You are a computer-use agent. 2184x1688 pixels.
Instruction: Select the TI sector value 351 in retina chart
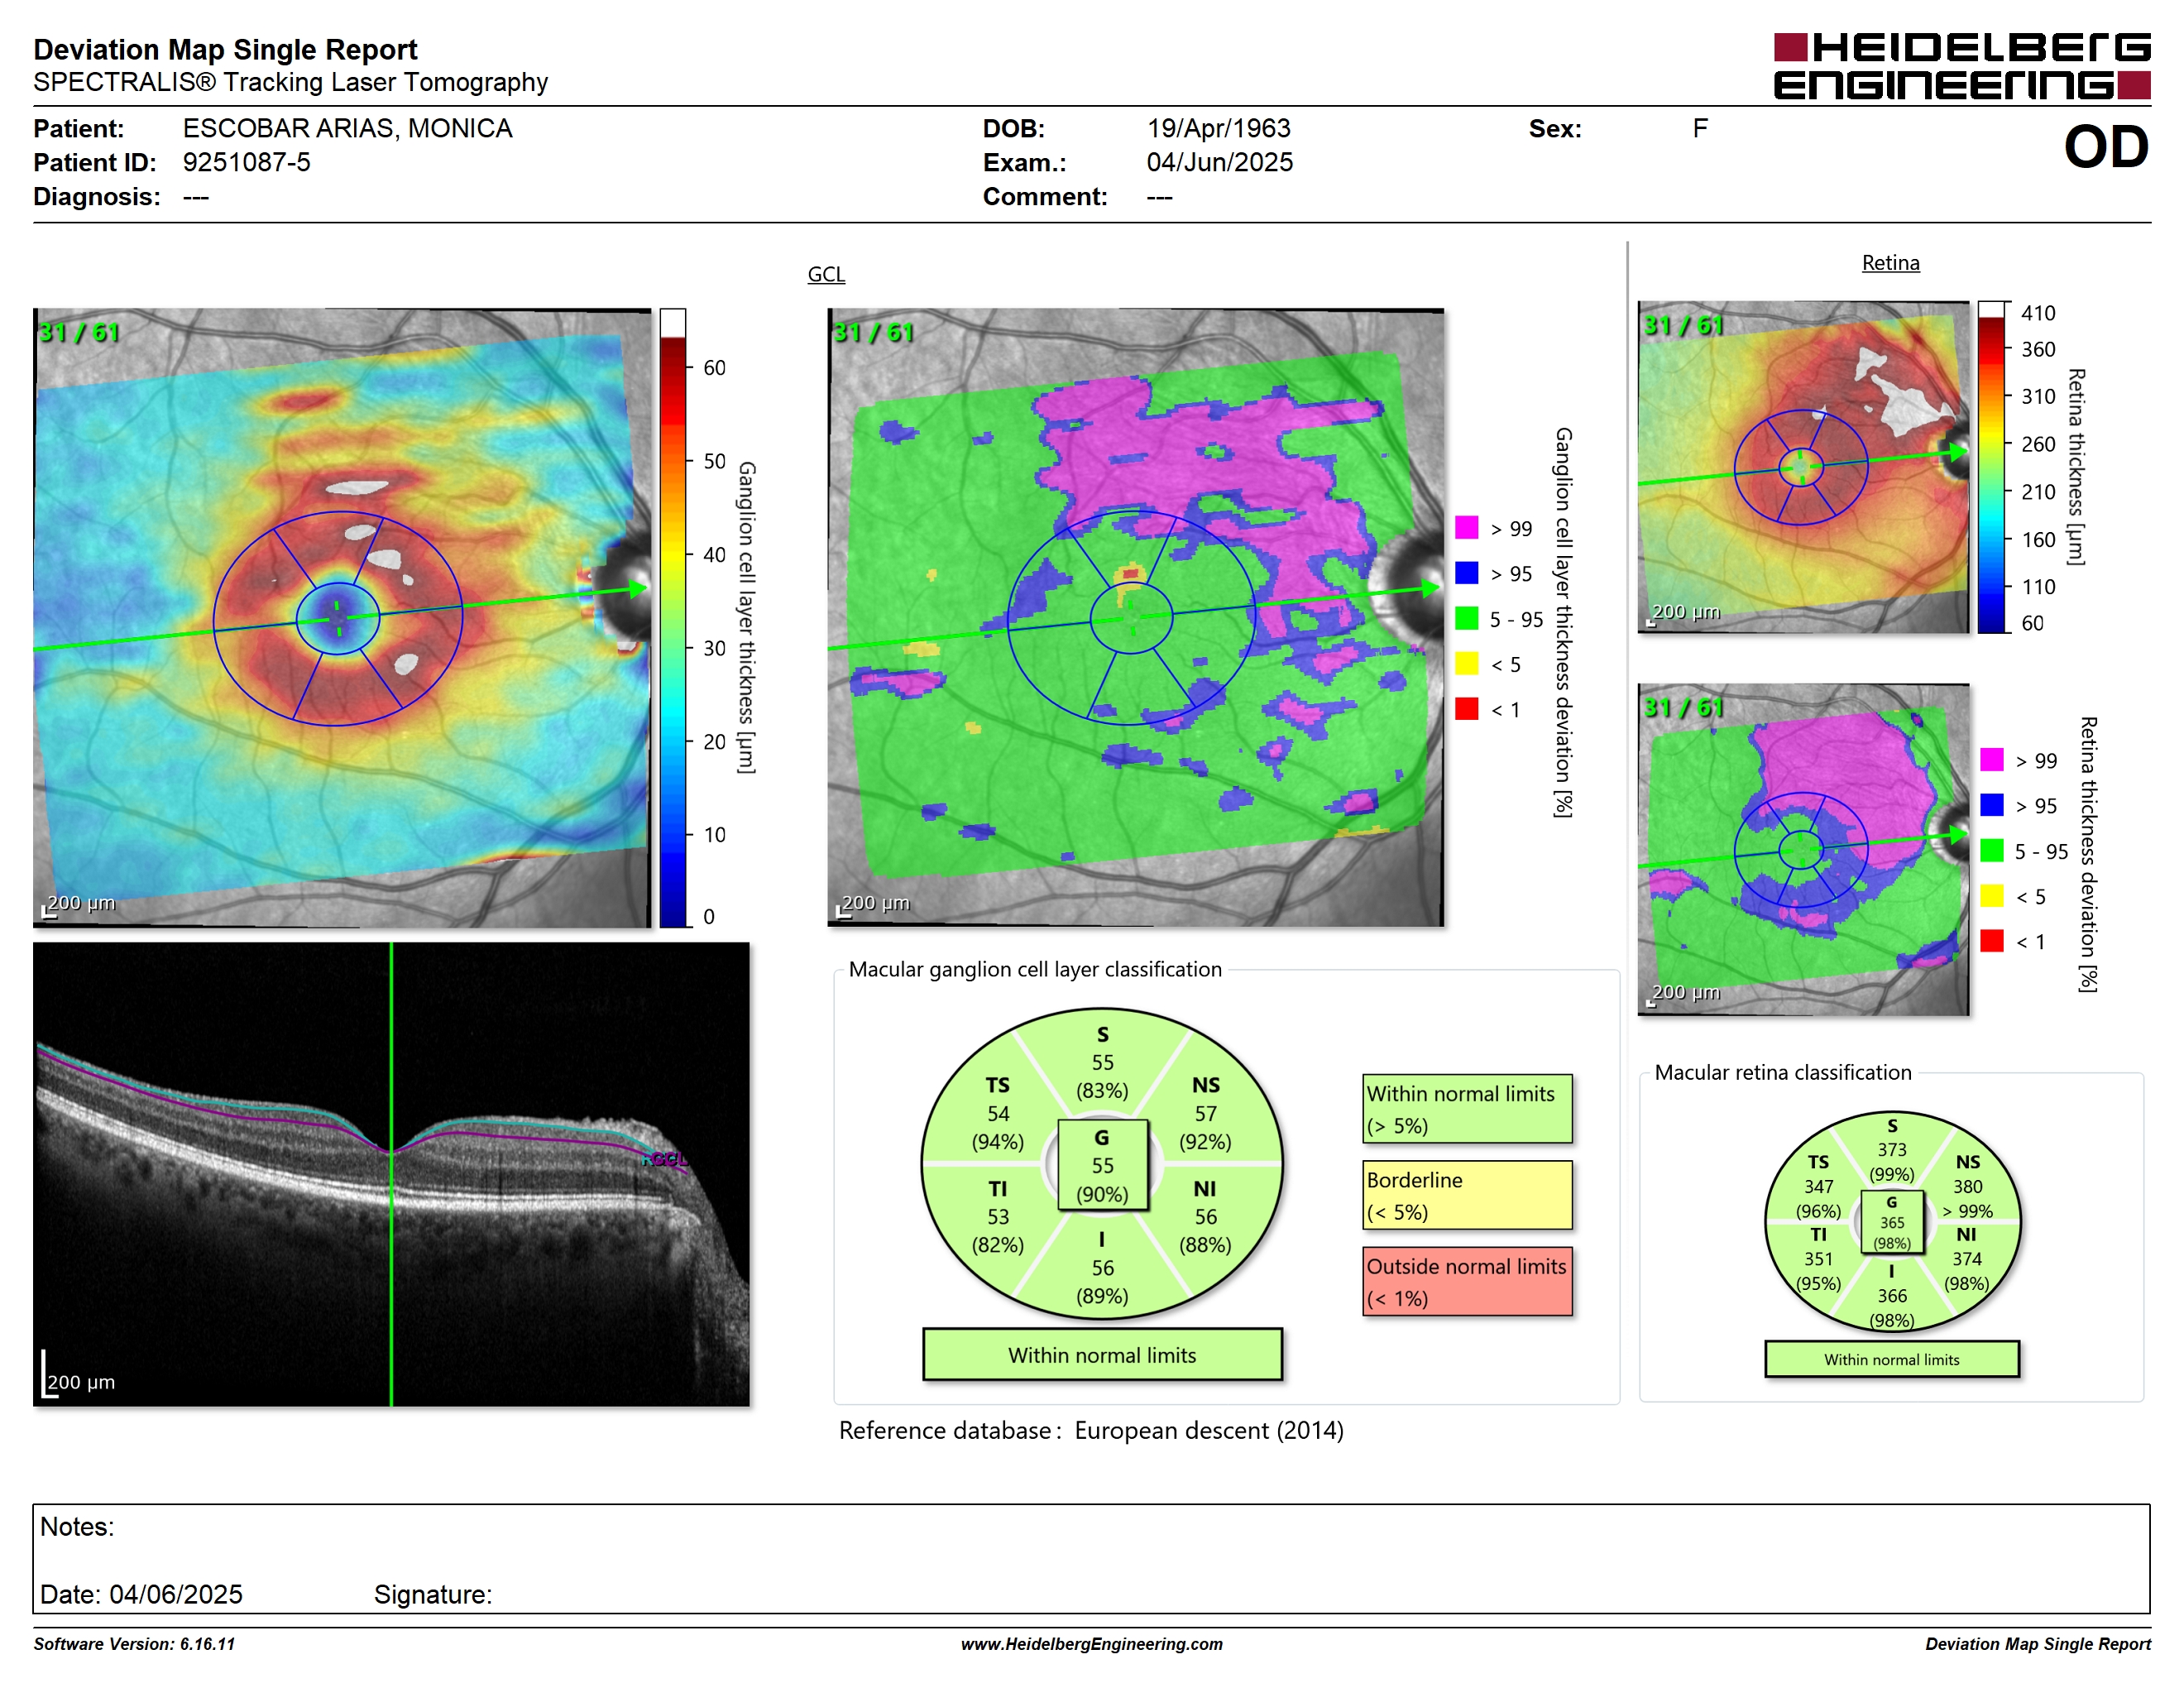(x=1818, y=1259)
